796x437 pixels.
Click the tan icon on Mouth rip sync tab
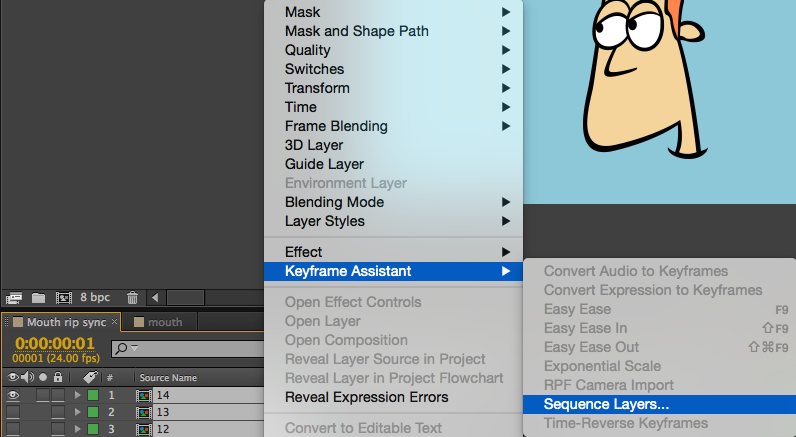tap(18, 322)
